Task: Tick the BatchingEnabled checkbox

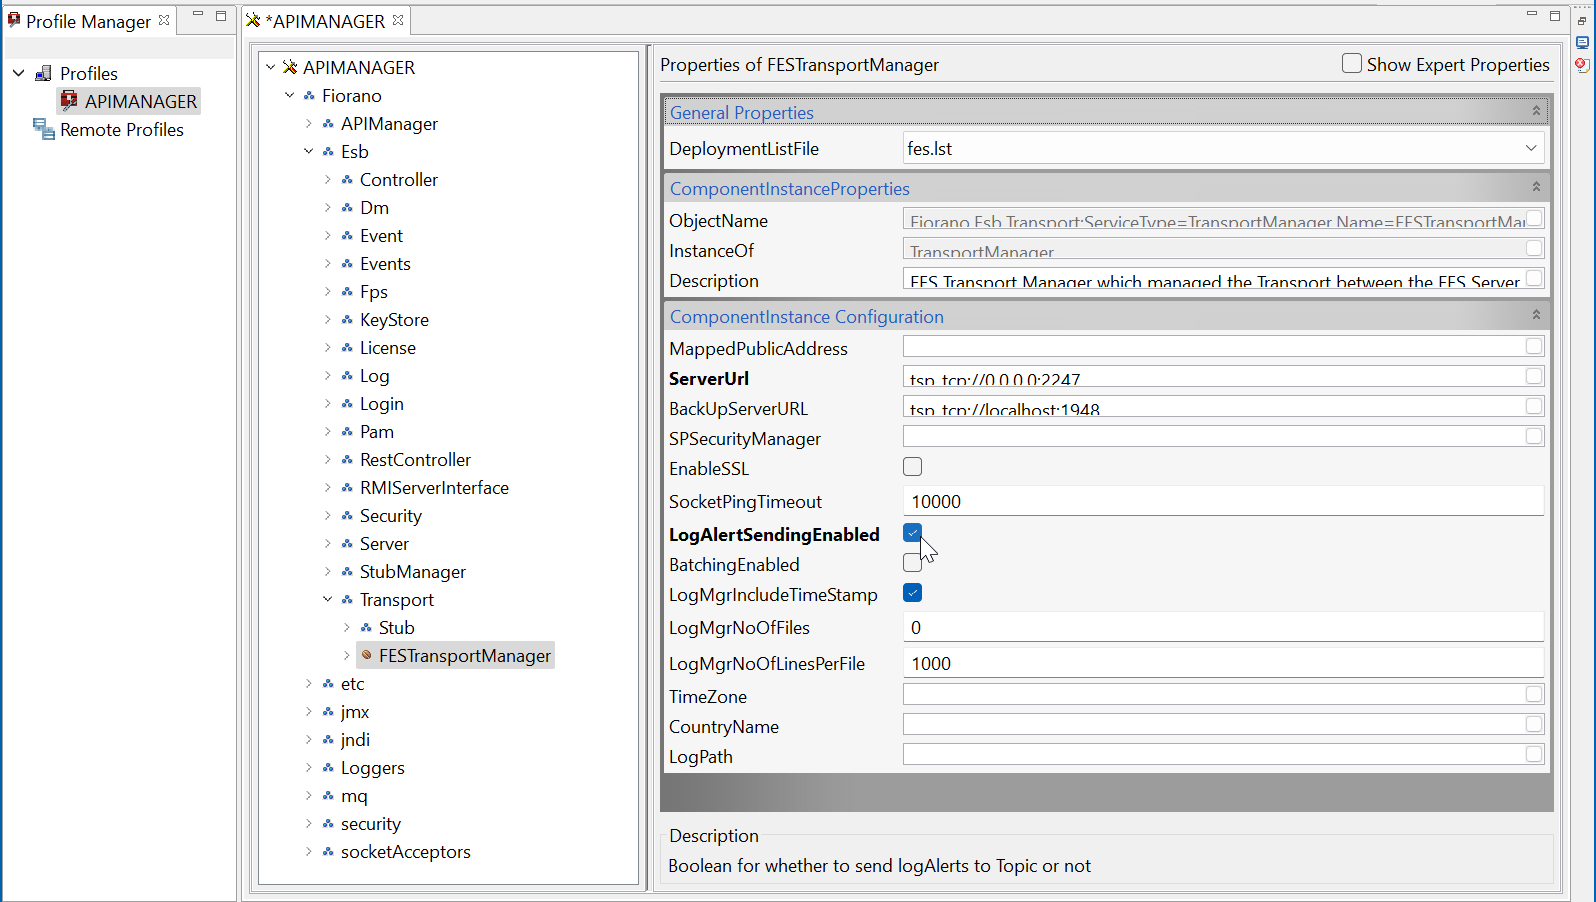Action: 912,563
